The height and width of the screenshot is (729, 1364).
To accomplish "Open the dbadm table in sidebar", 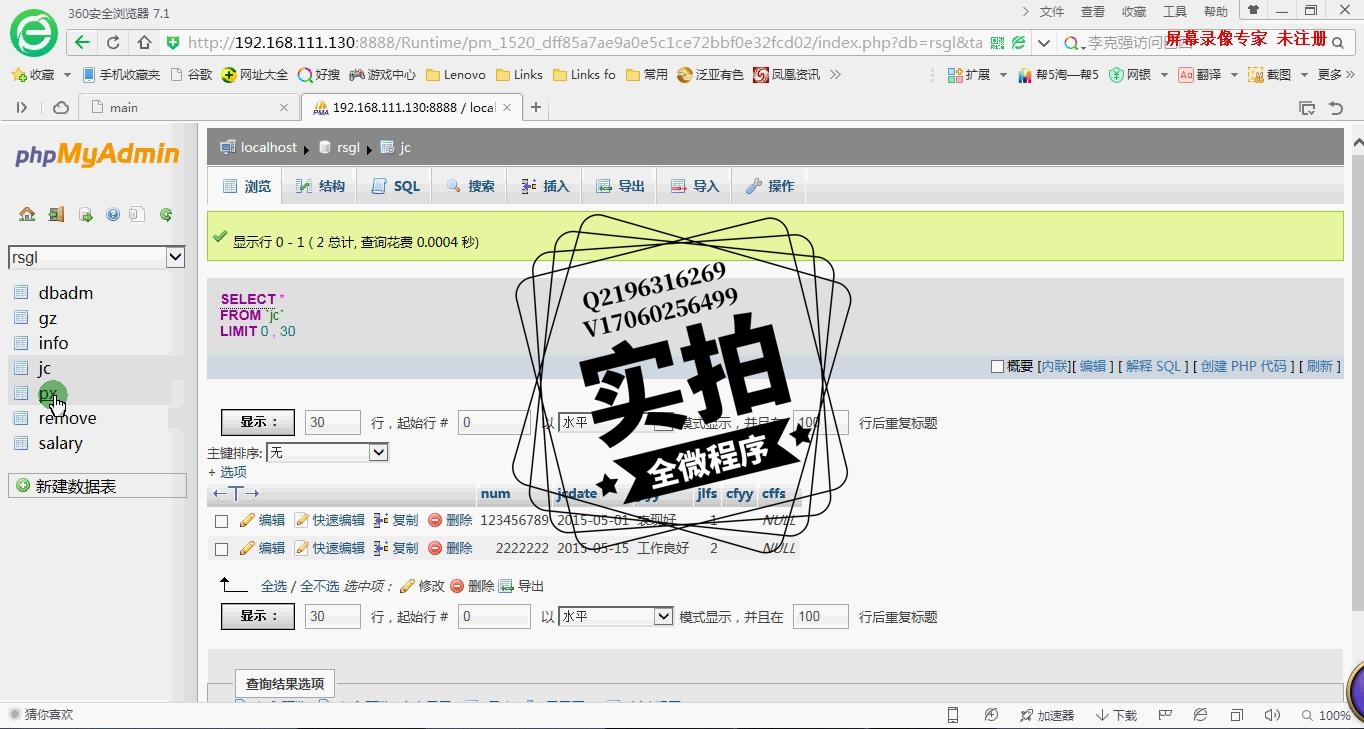I will (x=66, y=293).
